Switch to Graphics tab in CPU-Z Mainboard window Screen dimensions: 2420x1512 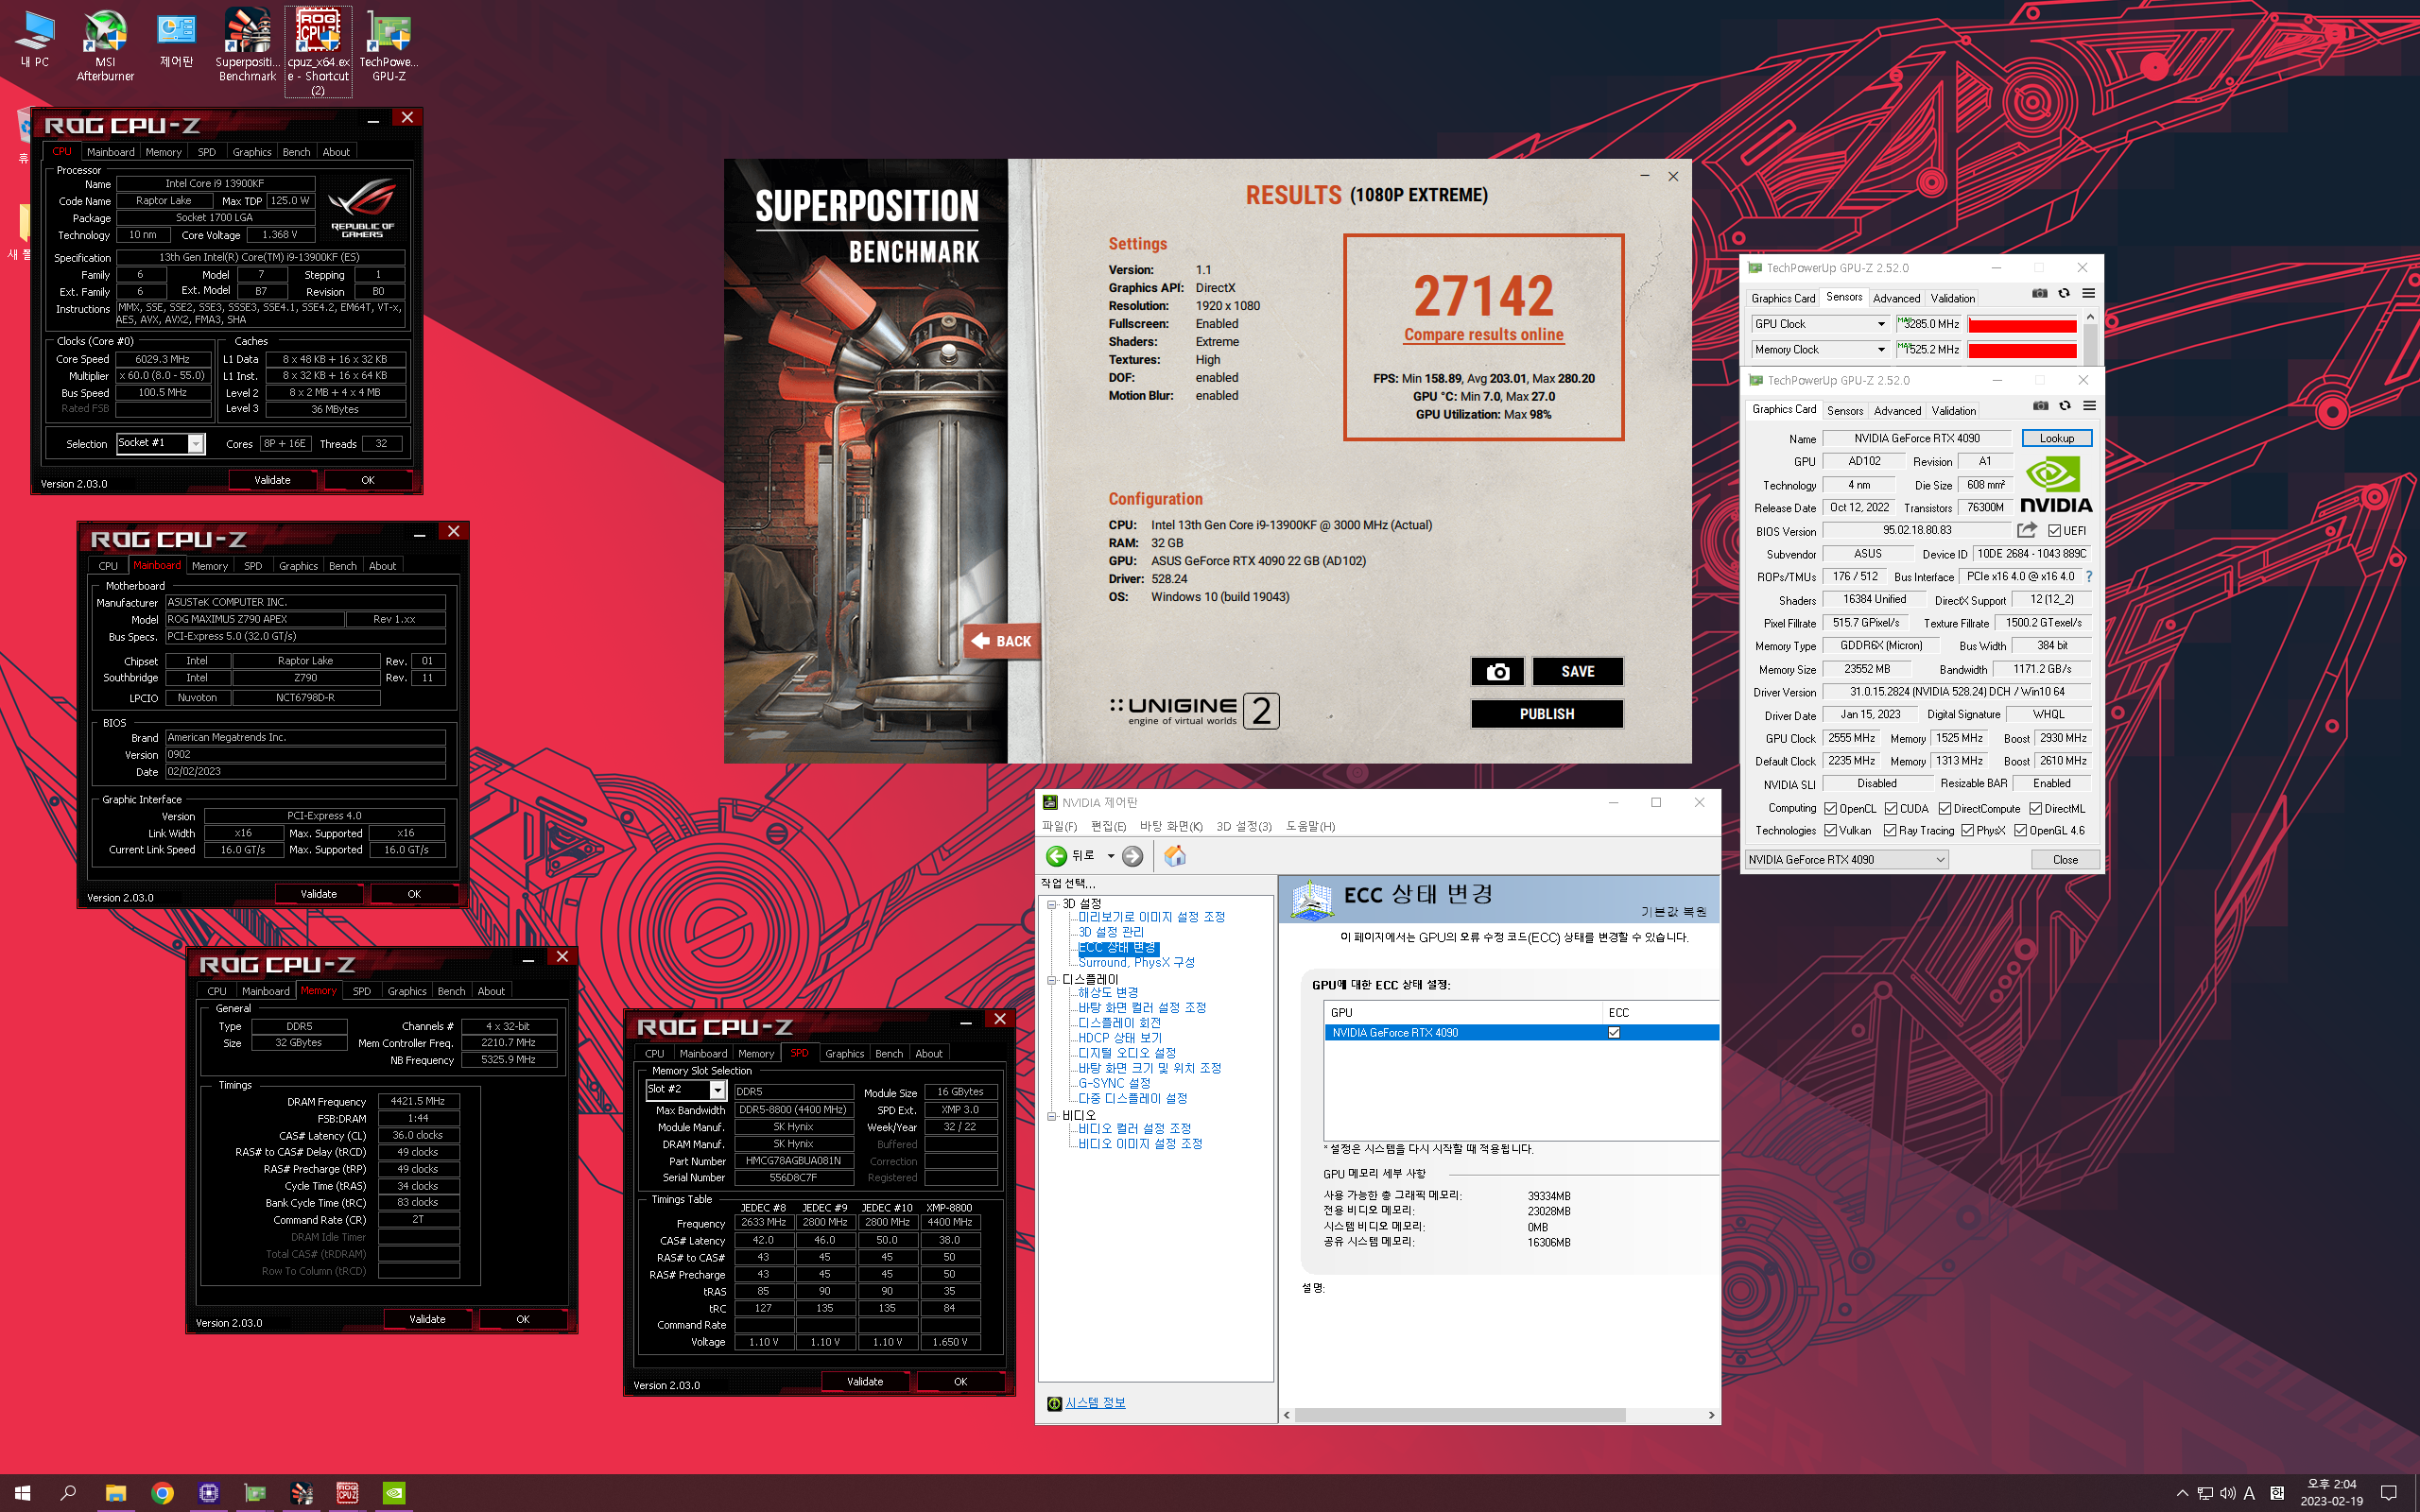click(298, 566)
